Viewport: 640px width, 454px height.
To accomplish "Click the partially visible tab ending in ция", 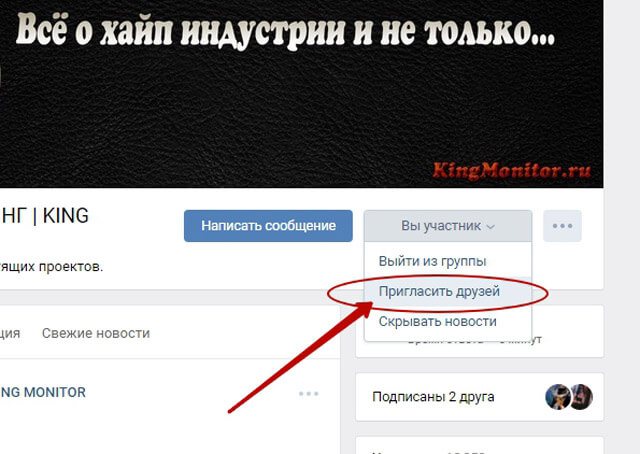I will pyautogui.click(x=10, y=333).
